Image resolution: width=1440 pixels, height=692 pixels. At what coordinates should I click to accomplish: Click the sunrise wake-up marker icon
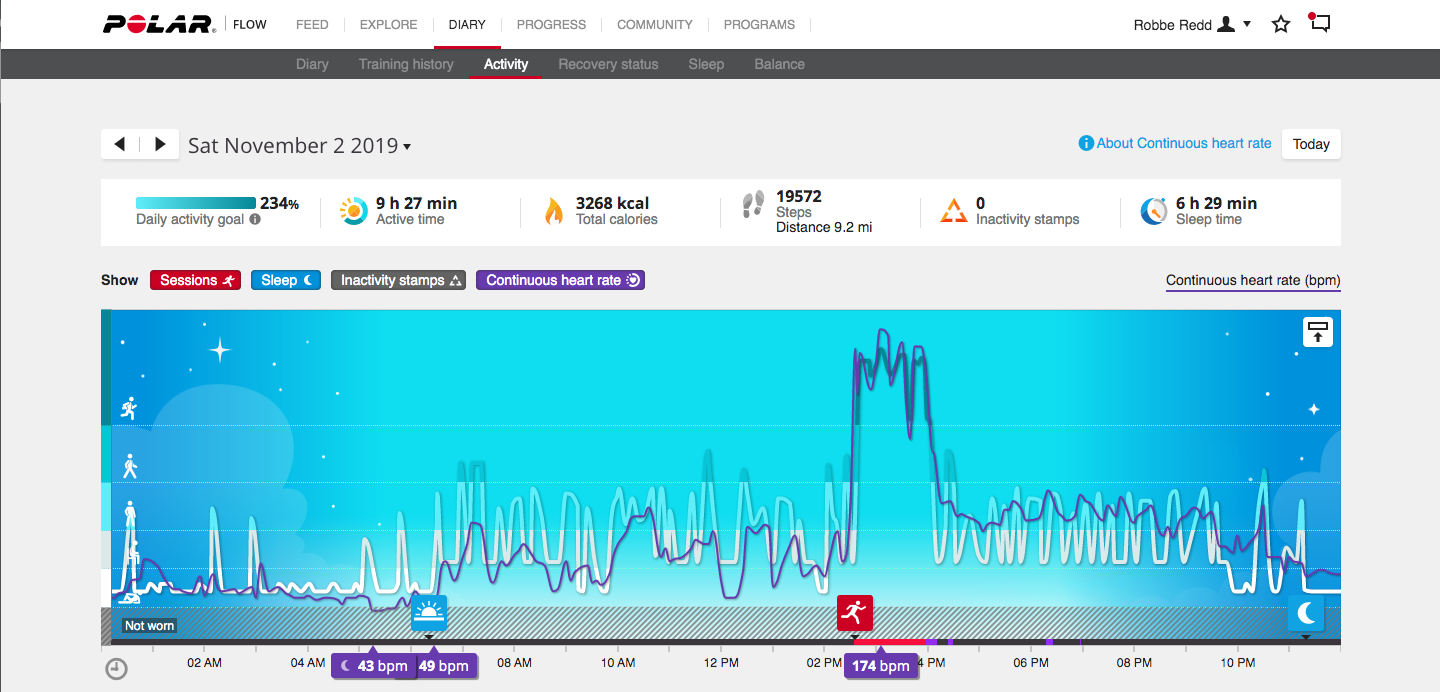pos(430,613)
